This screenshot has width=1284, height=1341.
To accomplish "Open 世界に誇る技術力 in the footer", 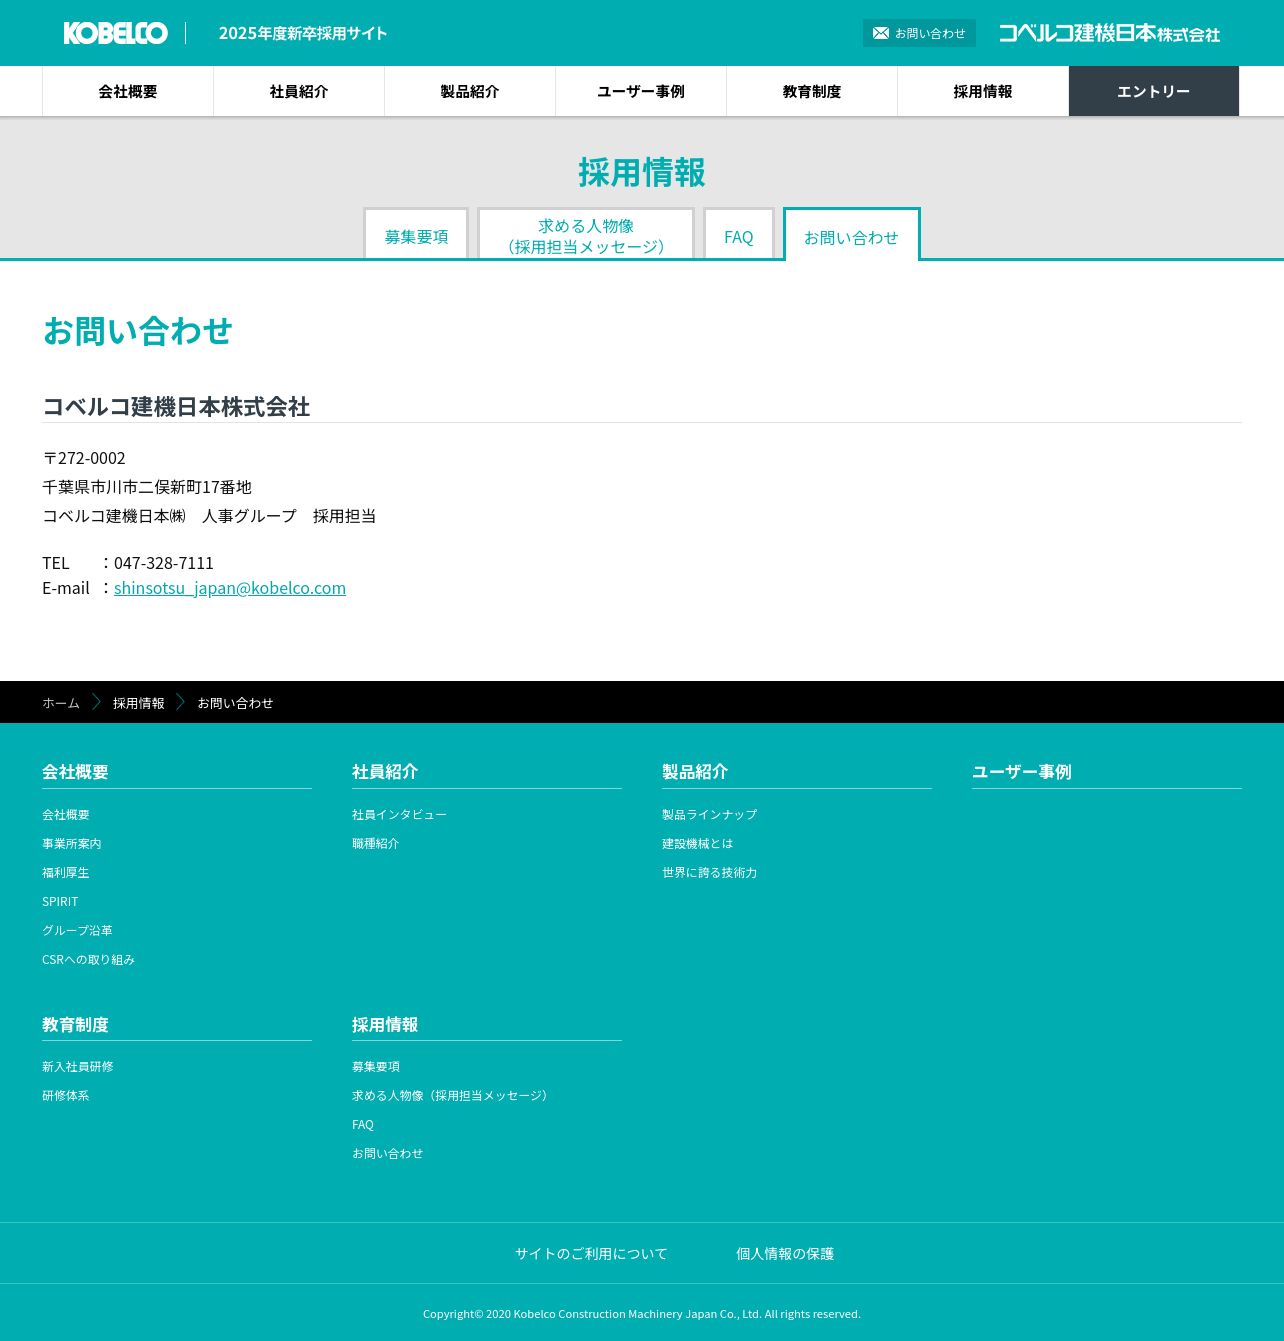I will (x=710, y=873).
